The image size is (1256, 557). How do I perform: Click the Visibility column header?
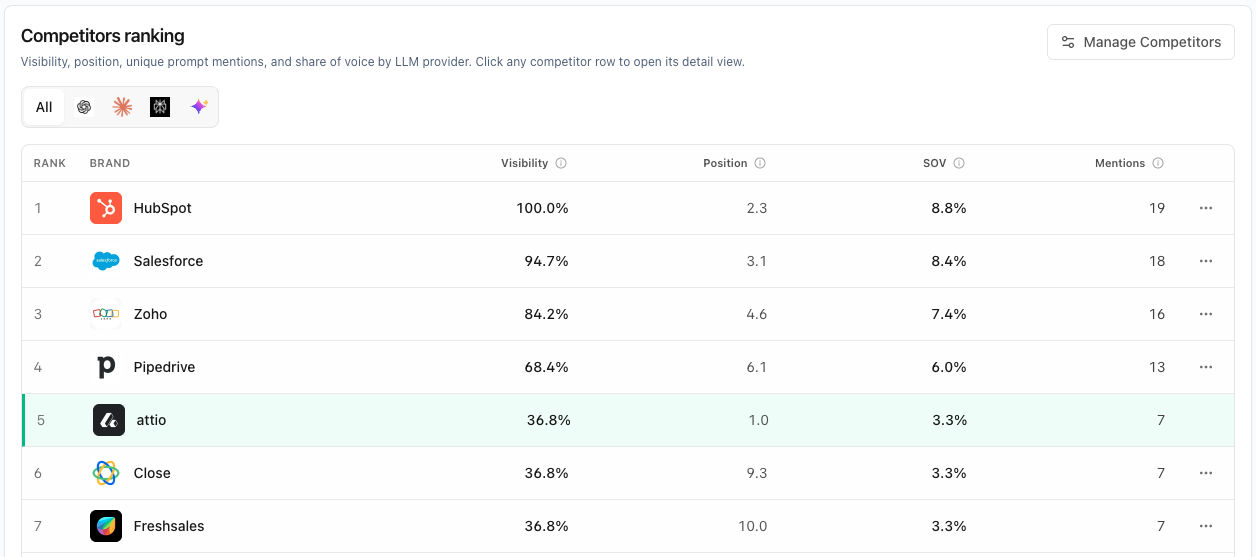525,163
